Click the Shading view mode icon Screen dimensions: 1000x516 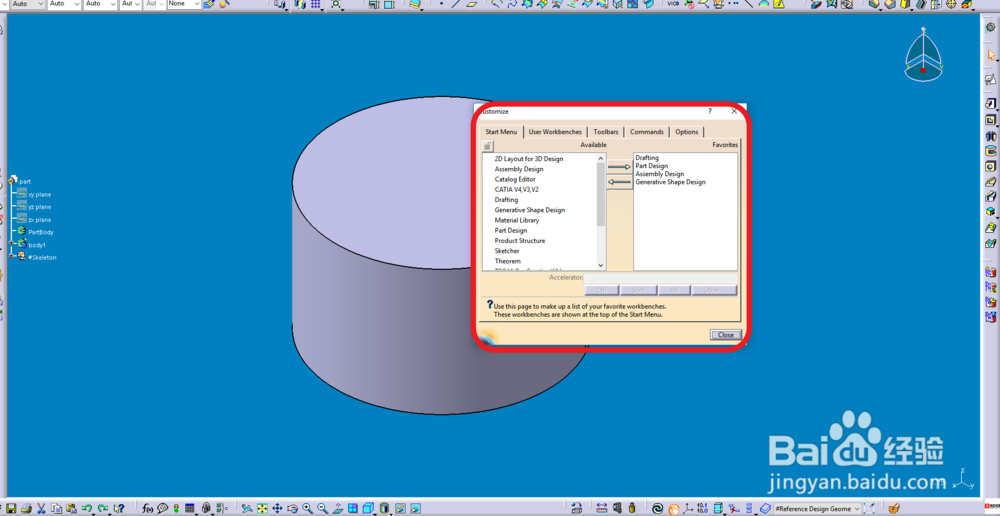385,508
